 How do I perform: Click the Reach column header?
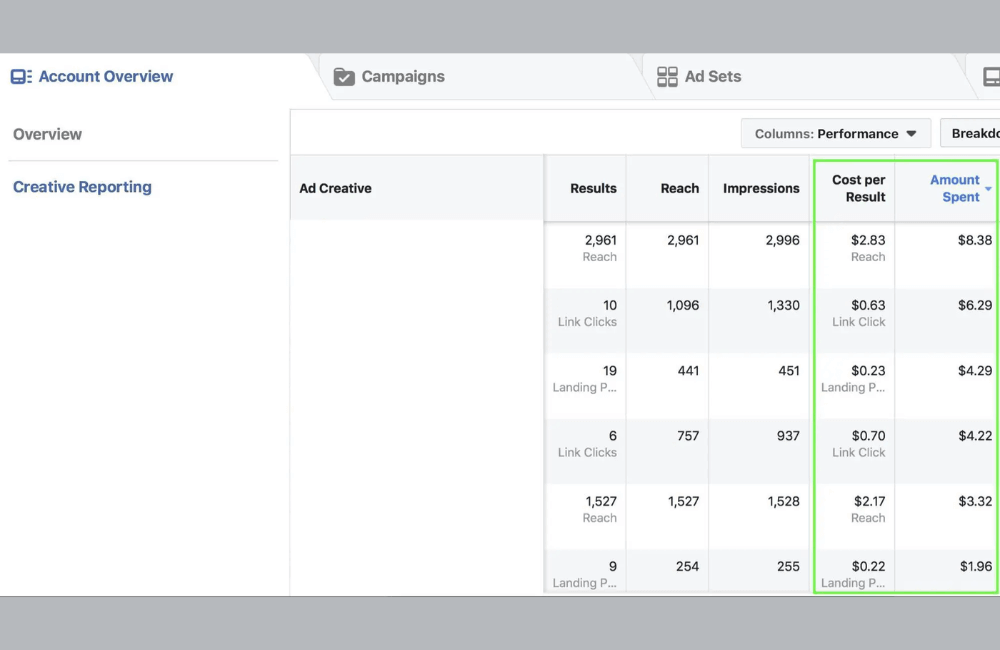[680, 188]
